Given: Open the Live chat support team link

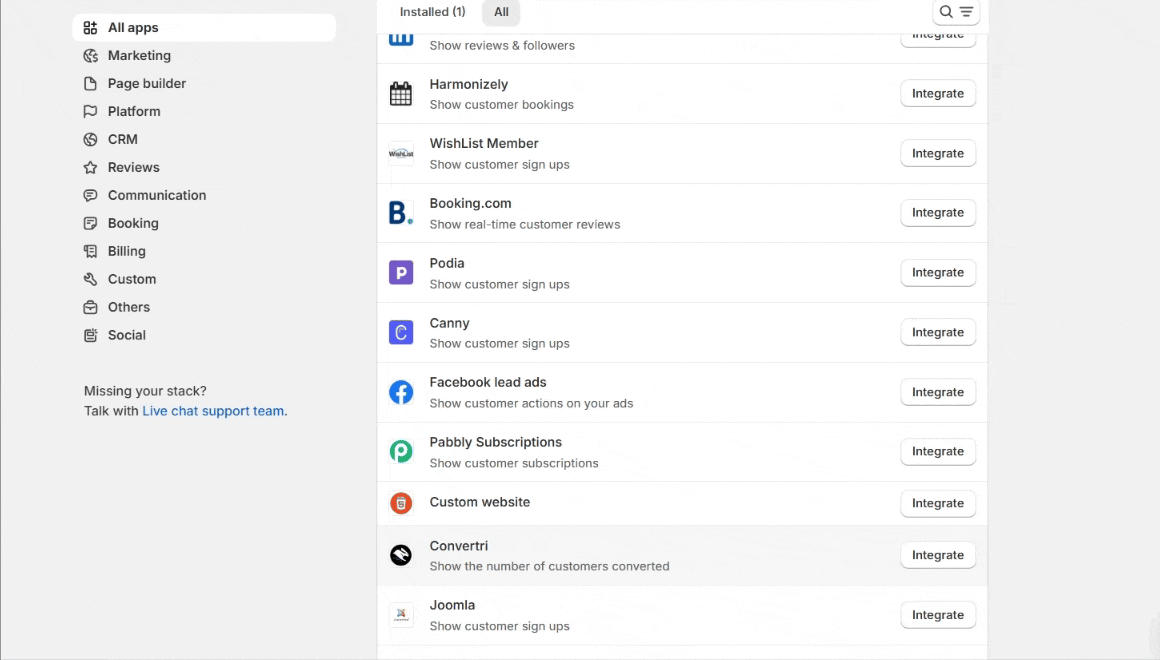Looking at the screenshot, I should [x=213, y=411].
